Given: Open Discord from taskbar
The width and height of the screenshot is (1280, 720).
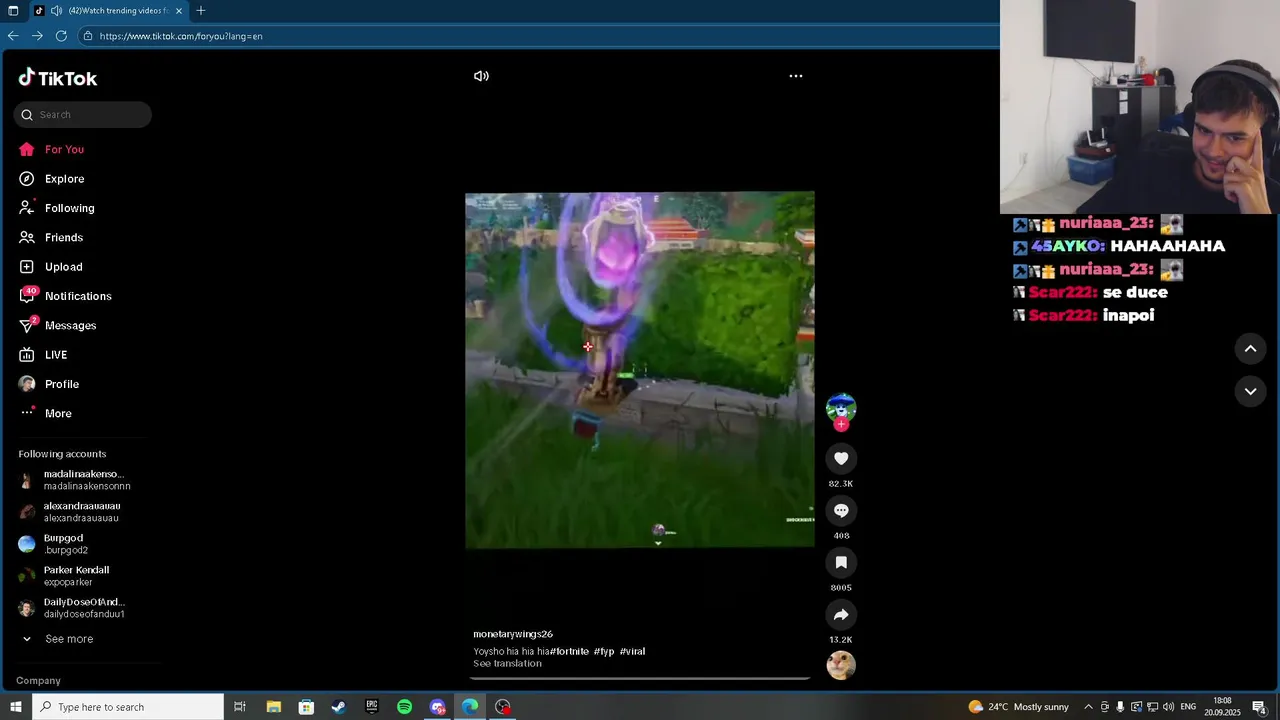Looking at the screenshot, I should click(x=437, y=707).
